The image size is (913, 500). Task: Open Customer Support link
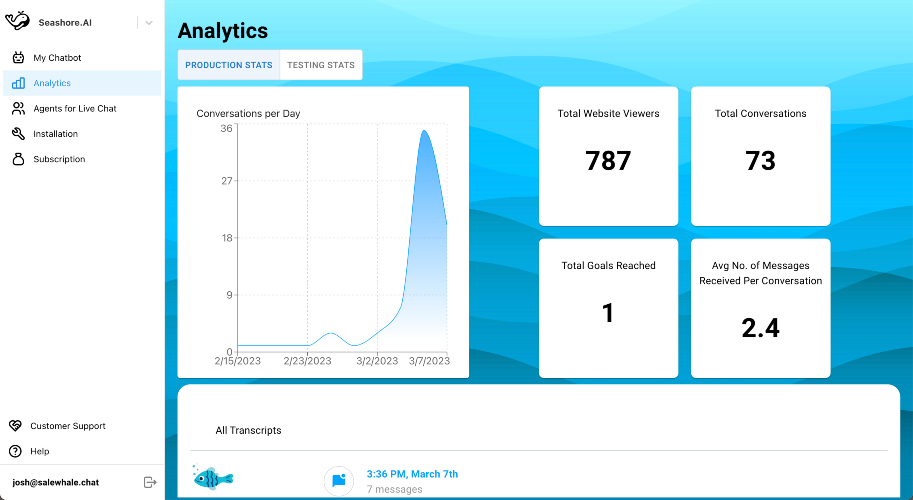(x=68, y=426)
